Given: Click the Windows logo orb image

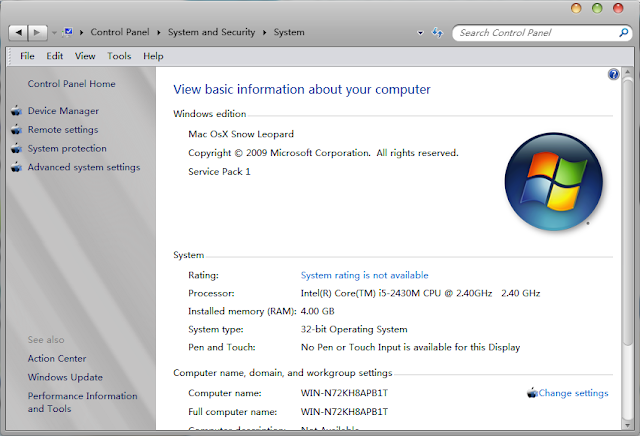Looking at the screenshot, I should click(554, 182).
